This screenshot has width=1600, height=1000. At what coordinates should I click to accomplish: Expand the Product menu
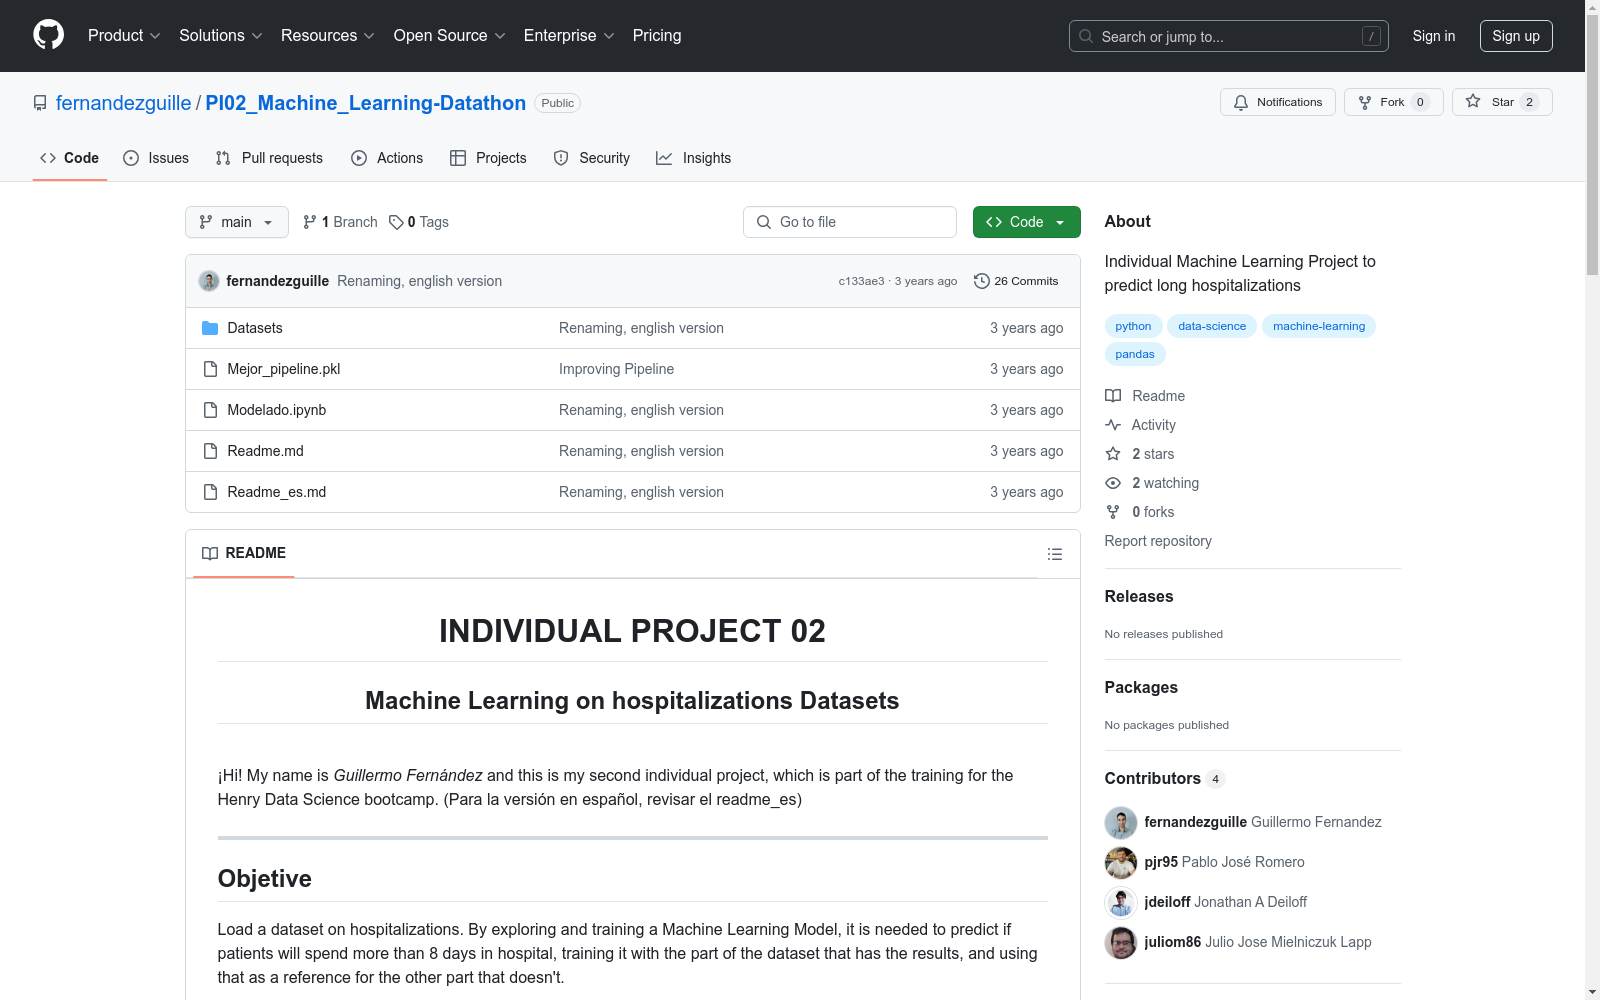[x=124, y=36]
